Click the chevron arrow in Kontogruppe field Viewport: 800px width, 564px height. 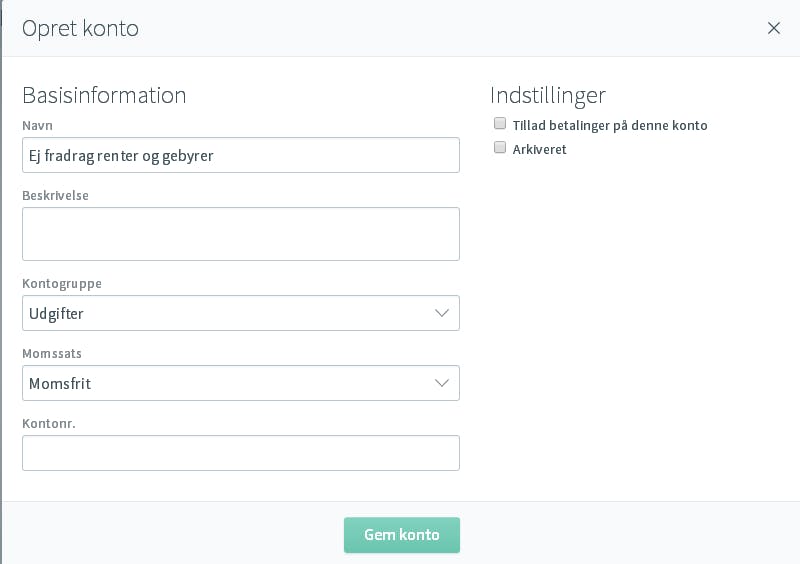point(441,313)
